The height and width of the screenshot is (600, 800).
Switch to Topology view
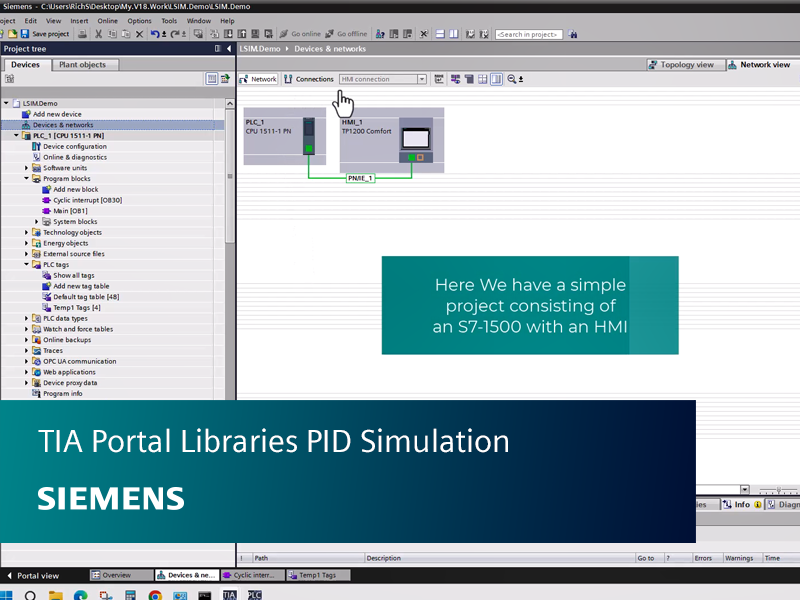(684, 64)
